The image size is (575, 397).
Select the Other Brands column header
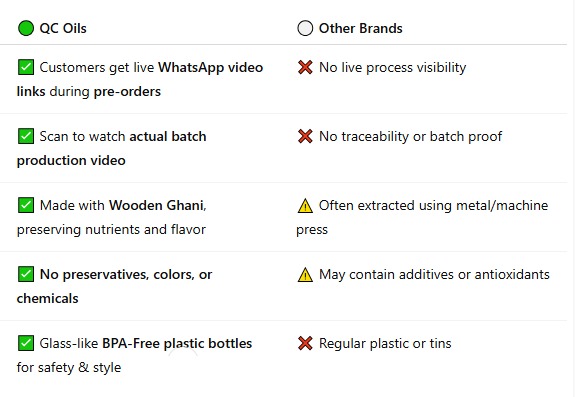(x=360, y=28)
